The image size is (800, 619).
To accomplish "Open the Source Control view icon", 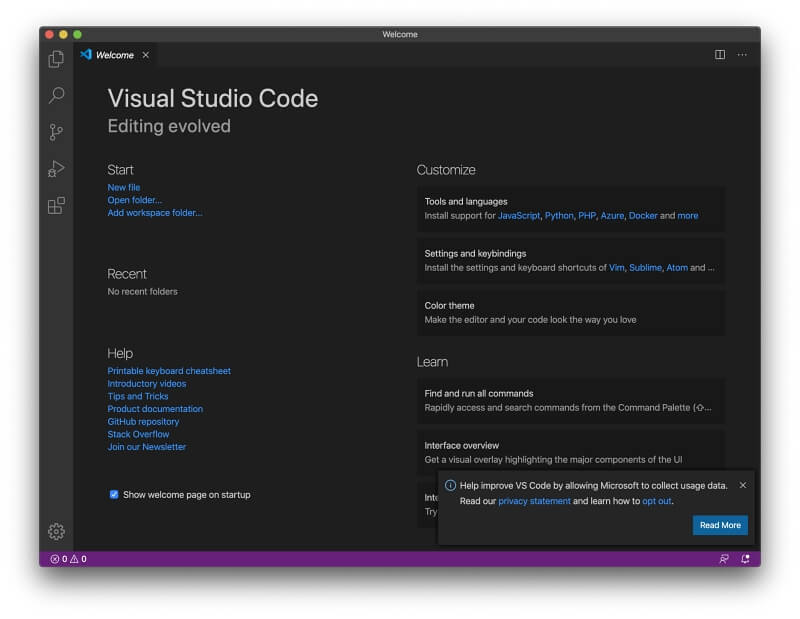I will point(56,132).
